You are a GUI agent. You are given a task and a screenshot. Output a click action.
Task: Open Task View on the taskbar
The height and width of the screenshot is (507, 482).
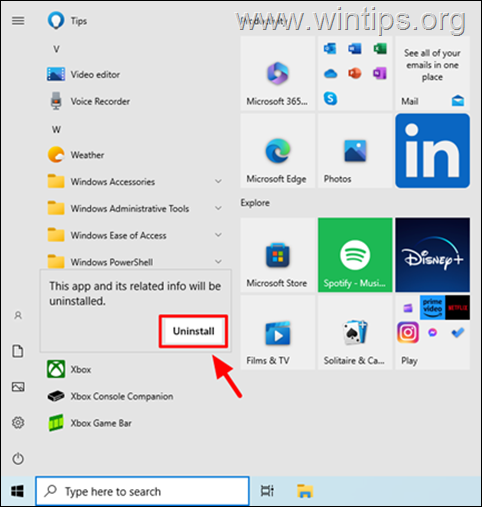pos(267,491)
